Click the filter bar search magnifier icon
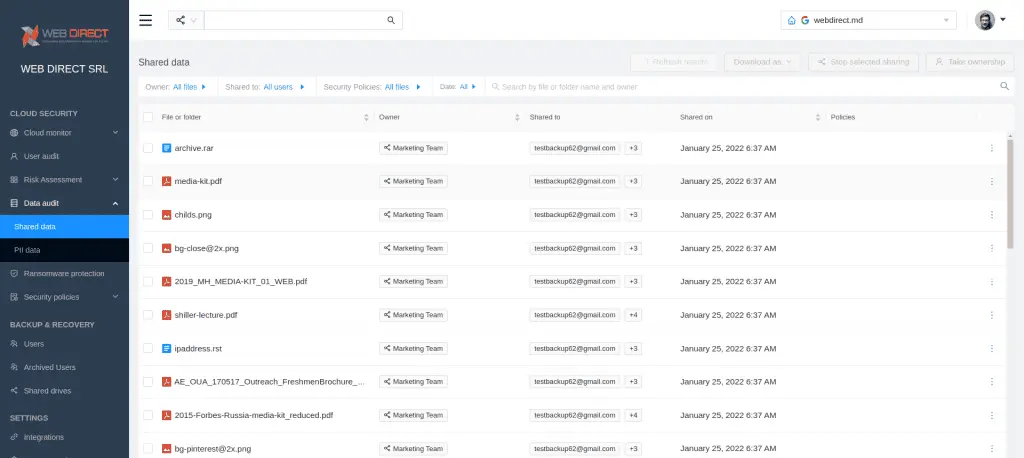The height and width of the screenshot is (458, 1024). click(x=1004, y=86)
